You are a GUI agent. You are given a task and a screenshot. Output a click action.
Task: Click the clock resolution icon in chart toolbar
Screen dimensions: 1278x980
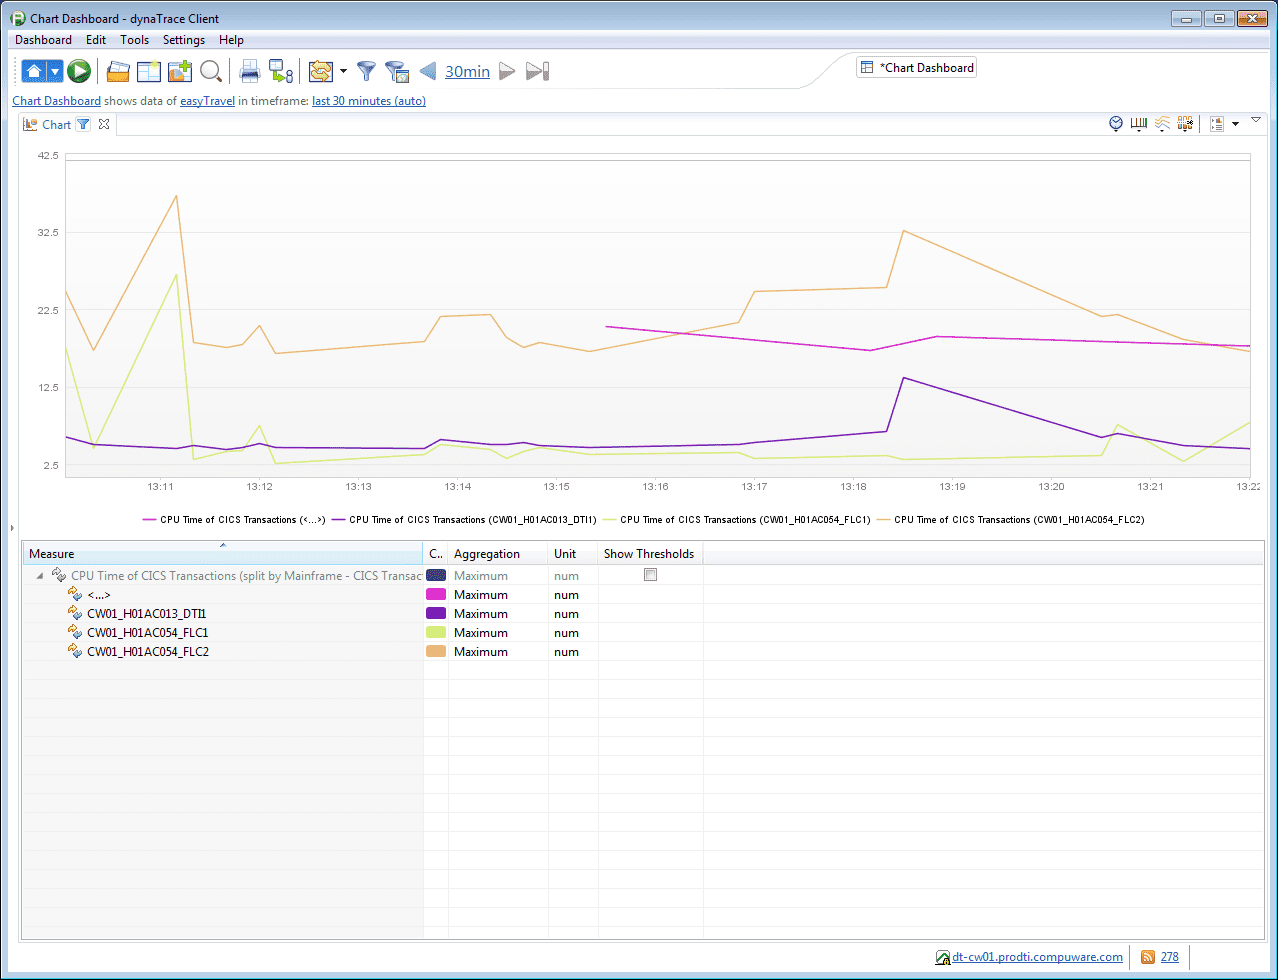[1116, 124]
